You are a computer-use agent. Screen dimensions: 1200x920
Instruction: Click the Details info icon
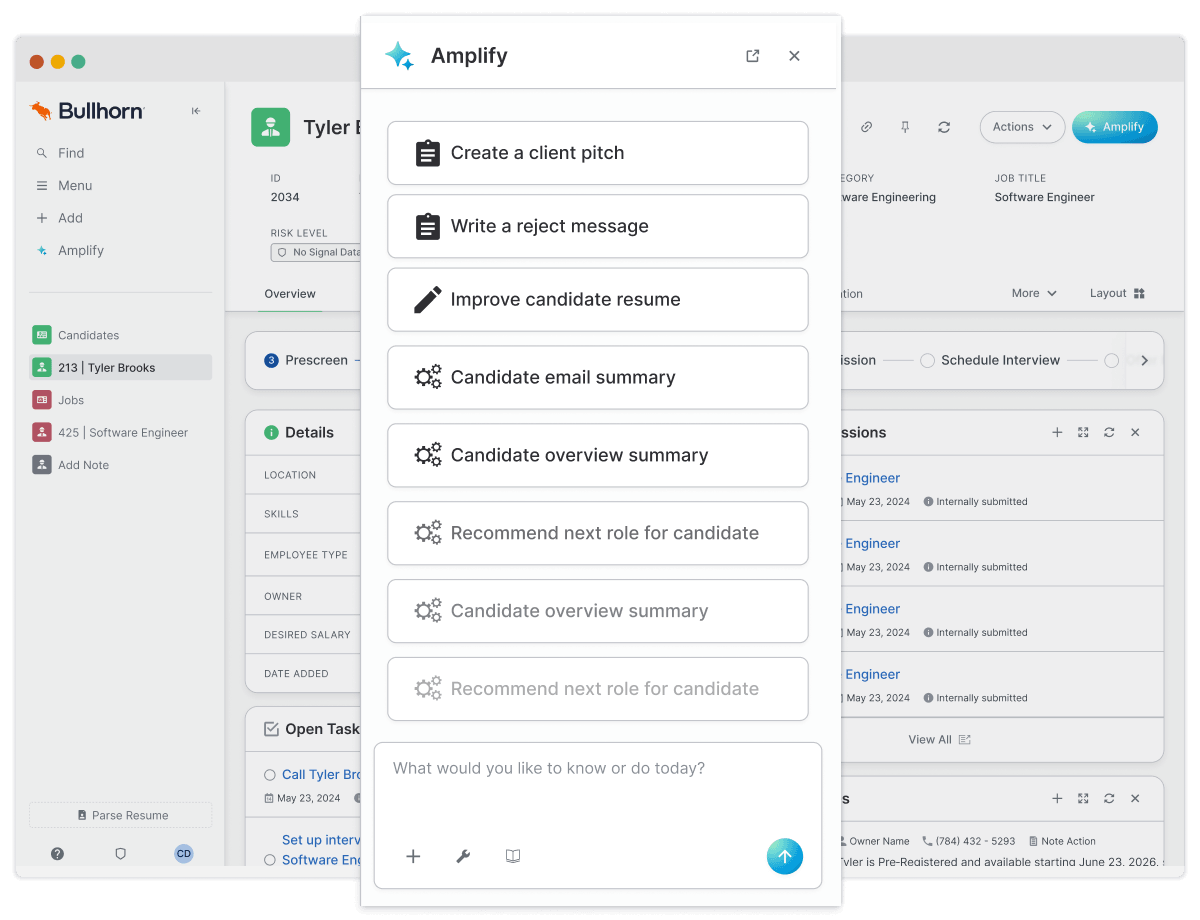point(271,433)
